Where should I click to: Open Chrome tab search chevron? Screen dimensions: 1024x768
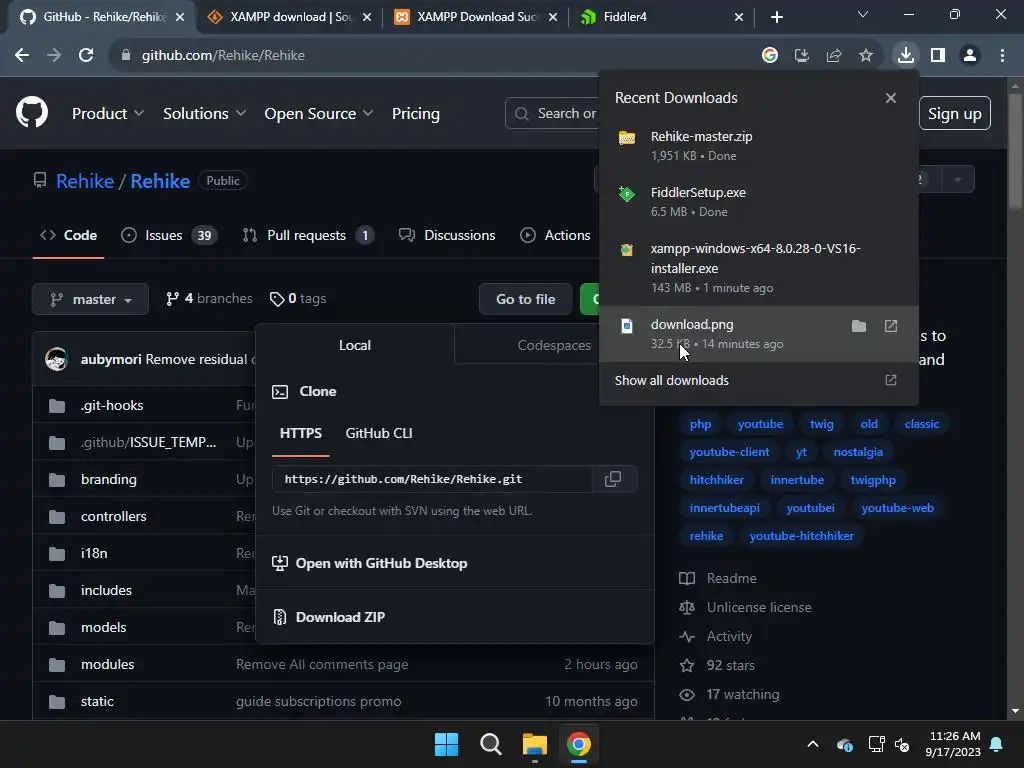(x=863, y=14)
